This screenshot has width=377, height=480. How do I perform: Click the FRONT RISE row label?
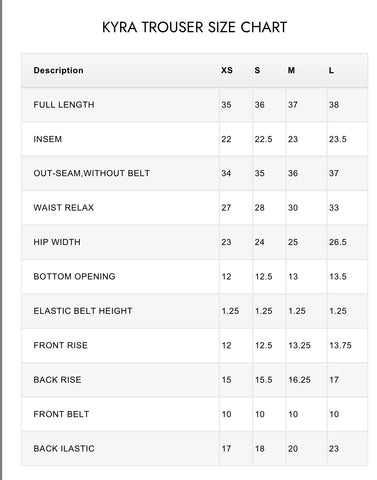tap(60, 345)
